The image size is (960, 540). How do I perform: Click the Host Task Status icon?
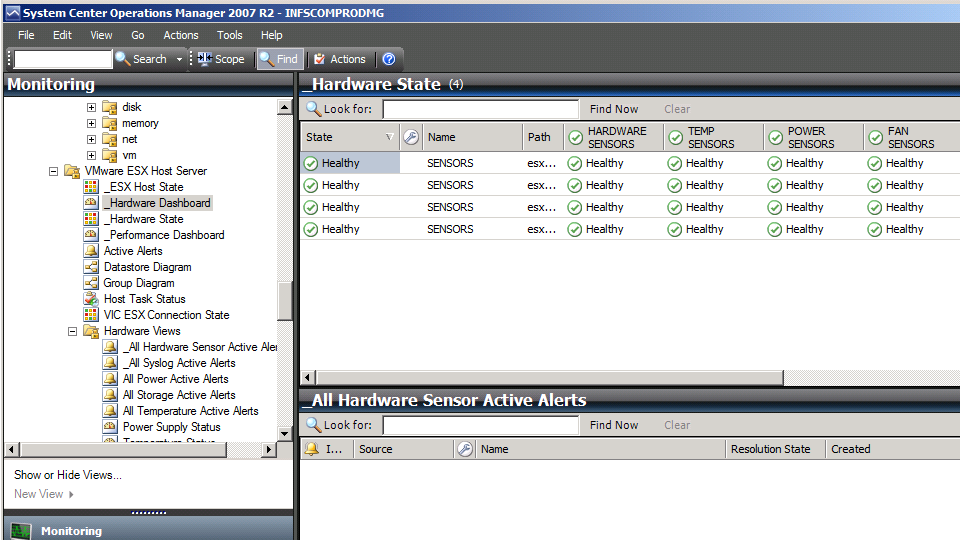(91, 299)
